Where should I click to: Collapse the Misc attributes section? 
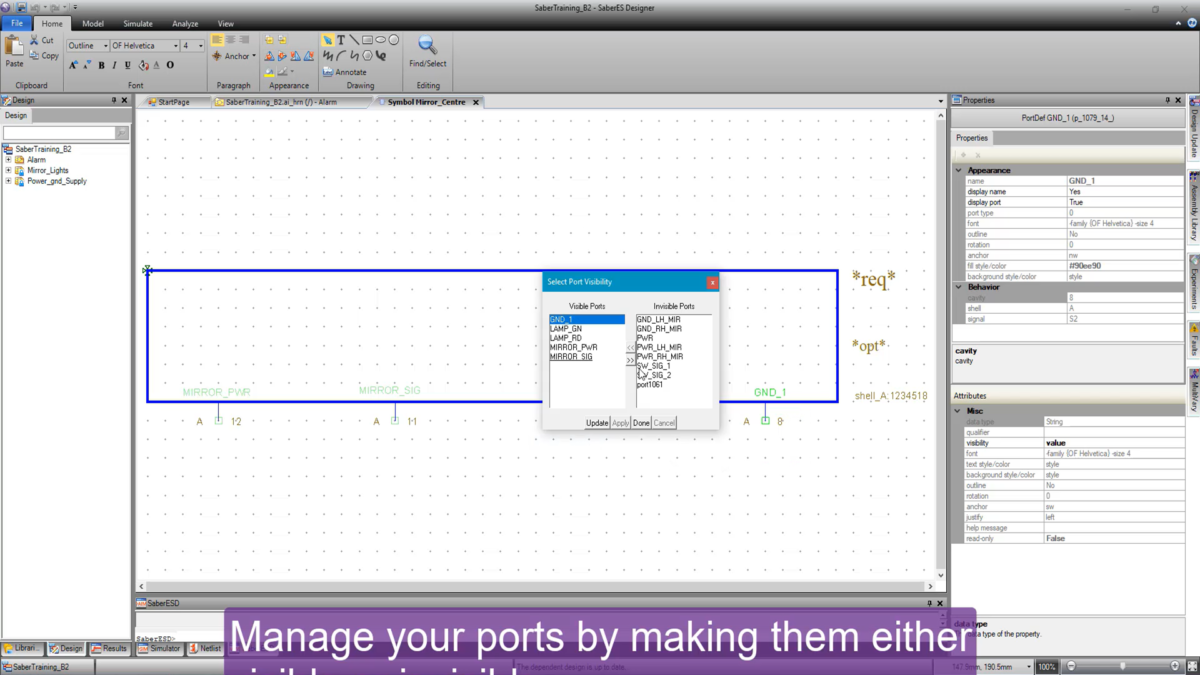click(959, 411)
